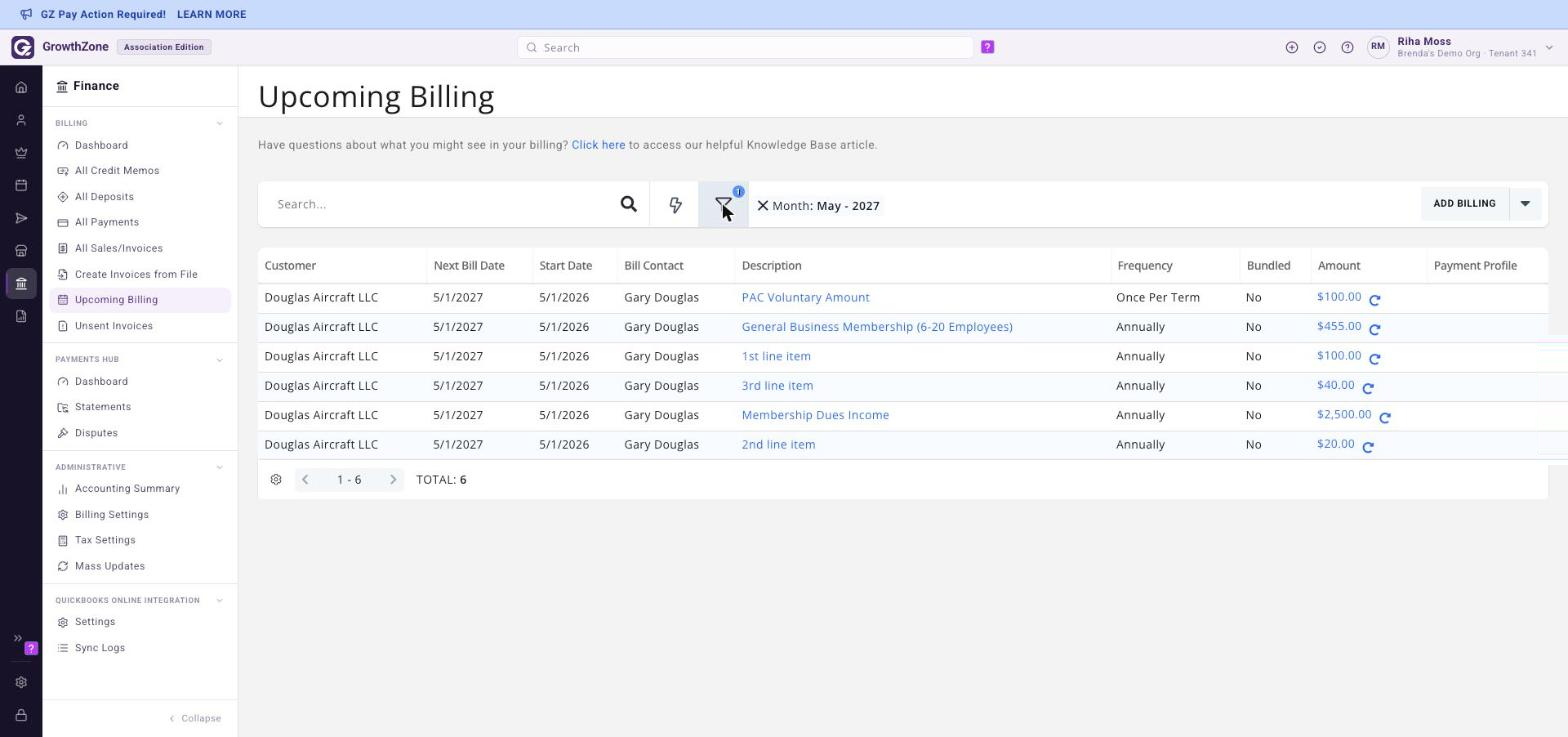
Task: Click the Add Billing button
Action: [1464, 204]
